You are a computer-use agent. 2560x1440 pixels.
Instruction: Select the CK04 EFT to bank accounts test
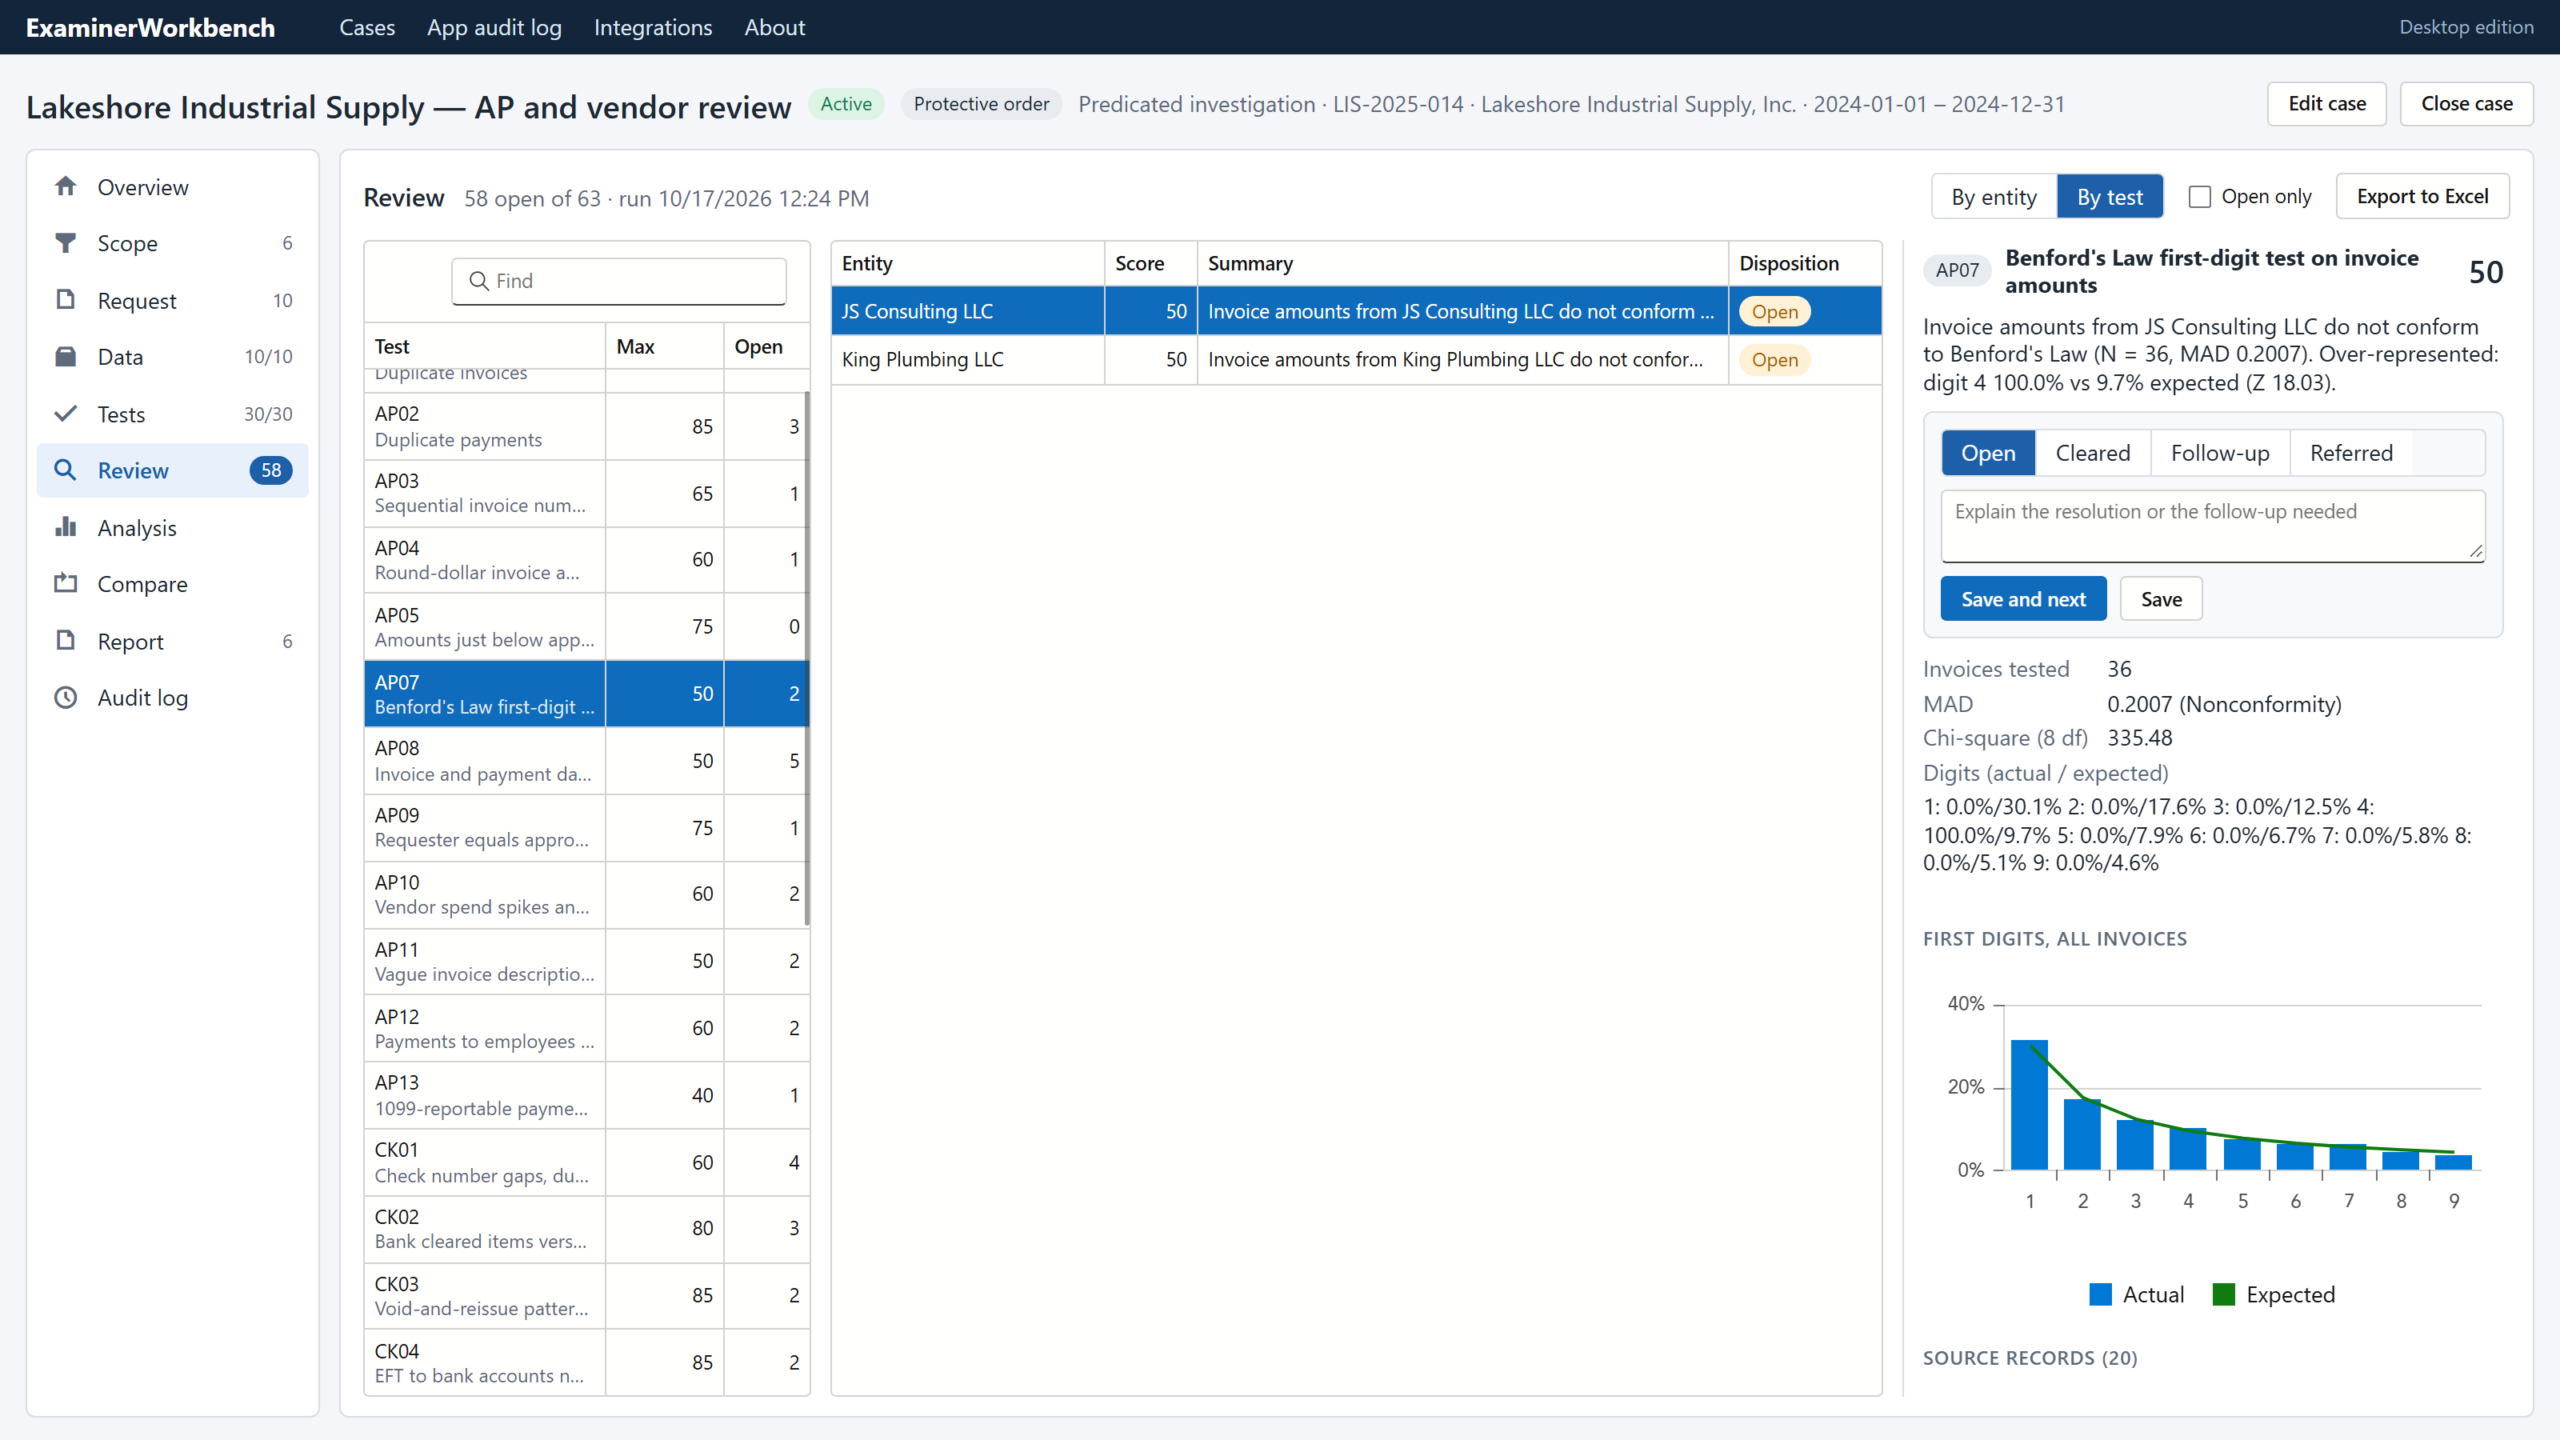[587, 1362]
